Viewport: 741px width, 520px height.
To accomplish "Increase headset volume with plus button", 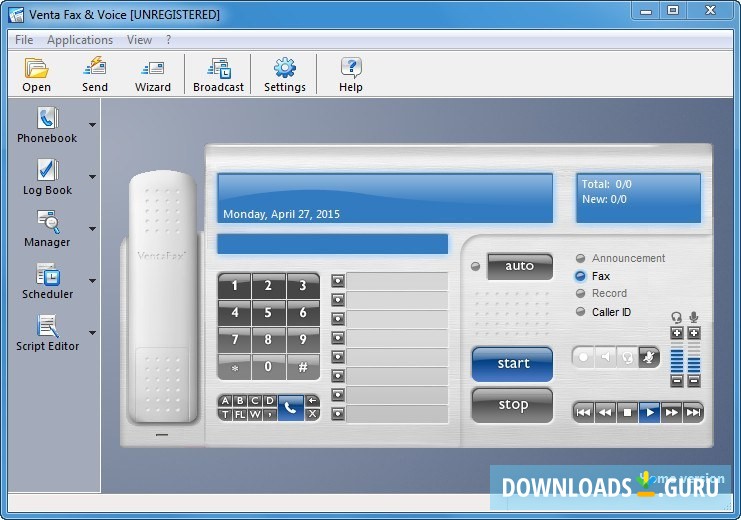I will click(x=677, y=333).
